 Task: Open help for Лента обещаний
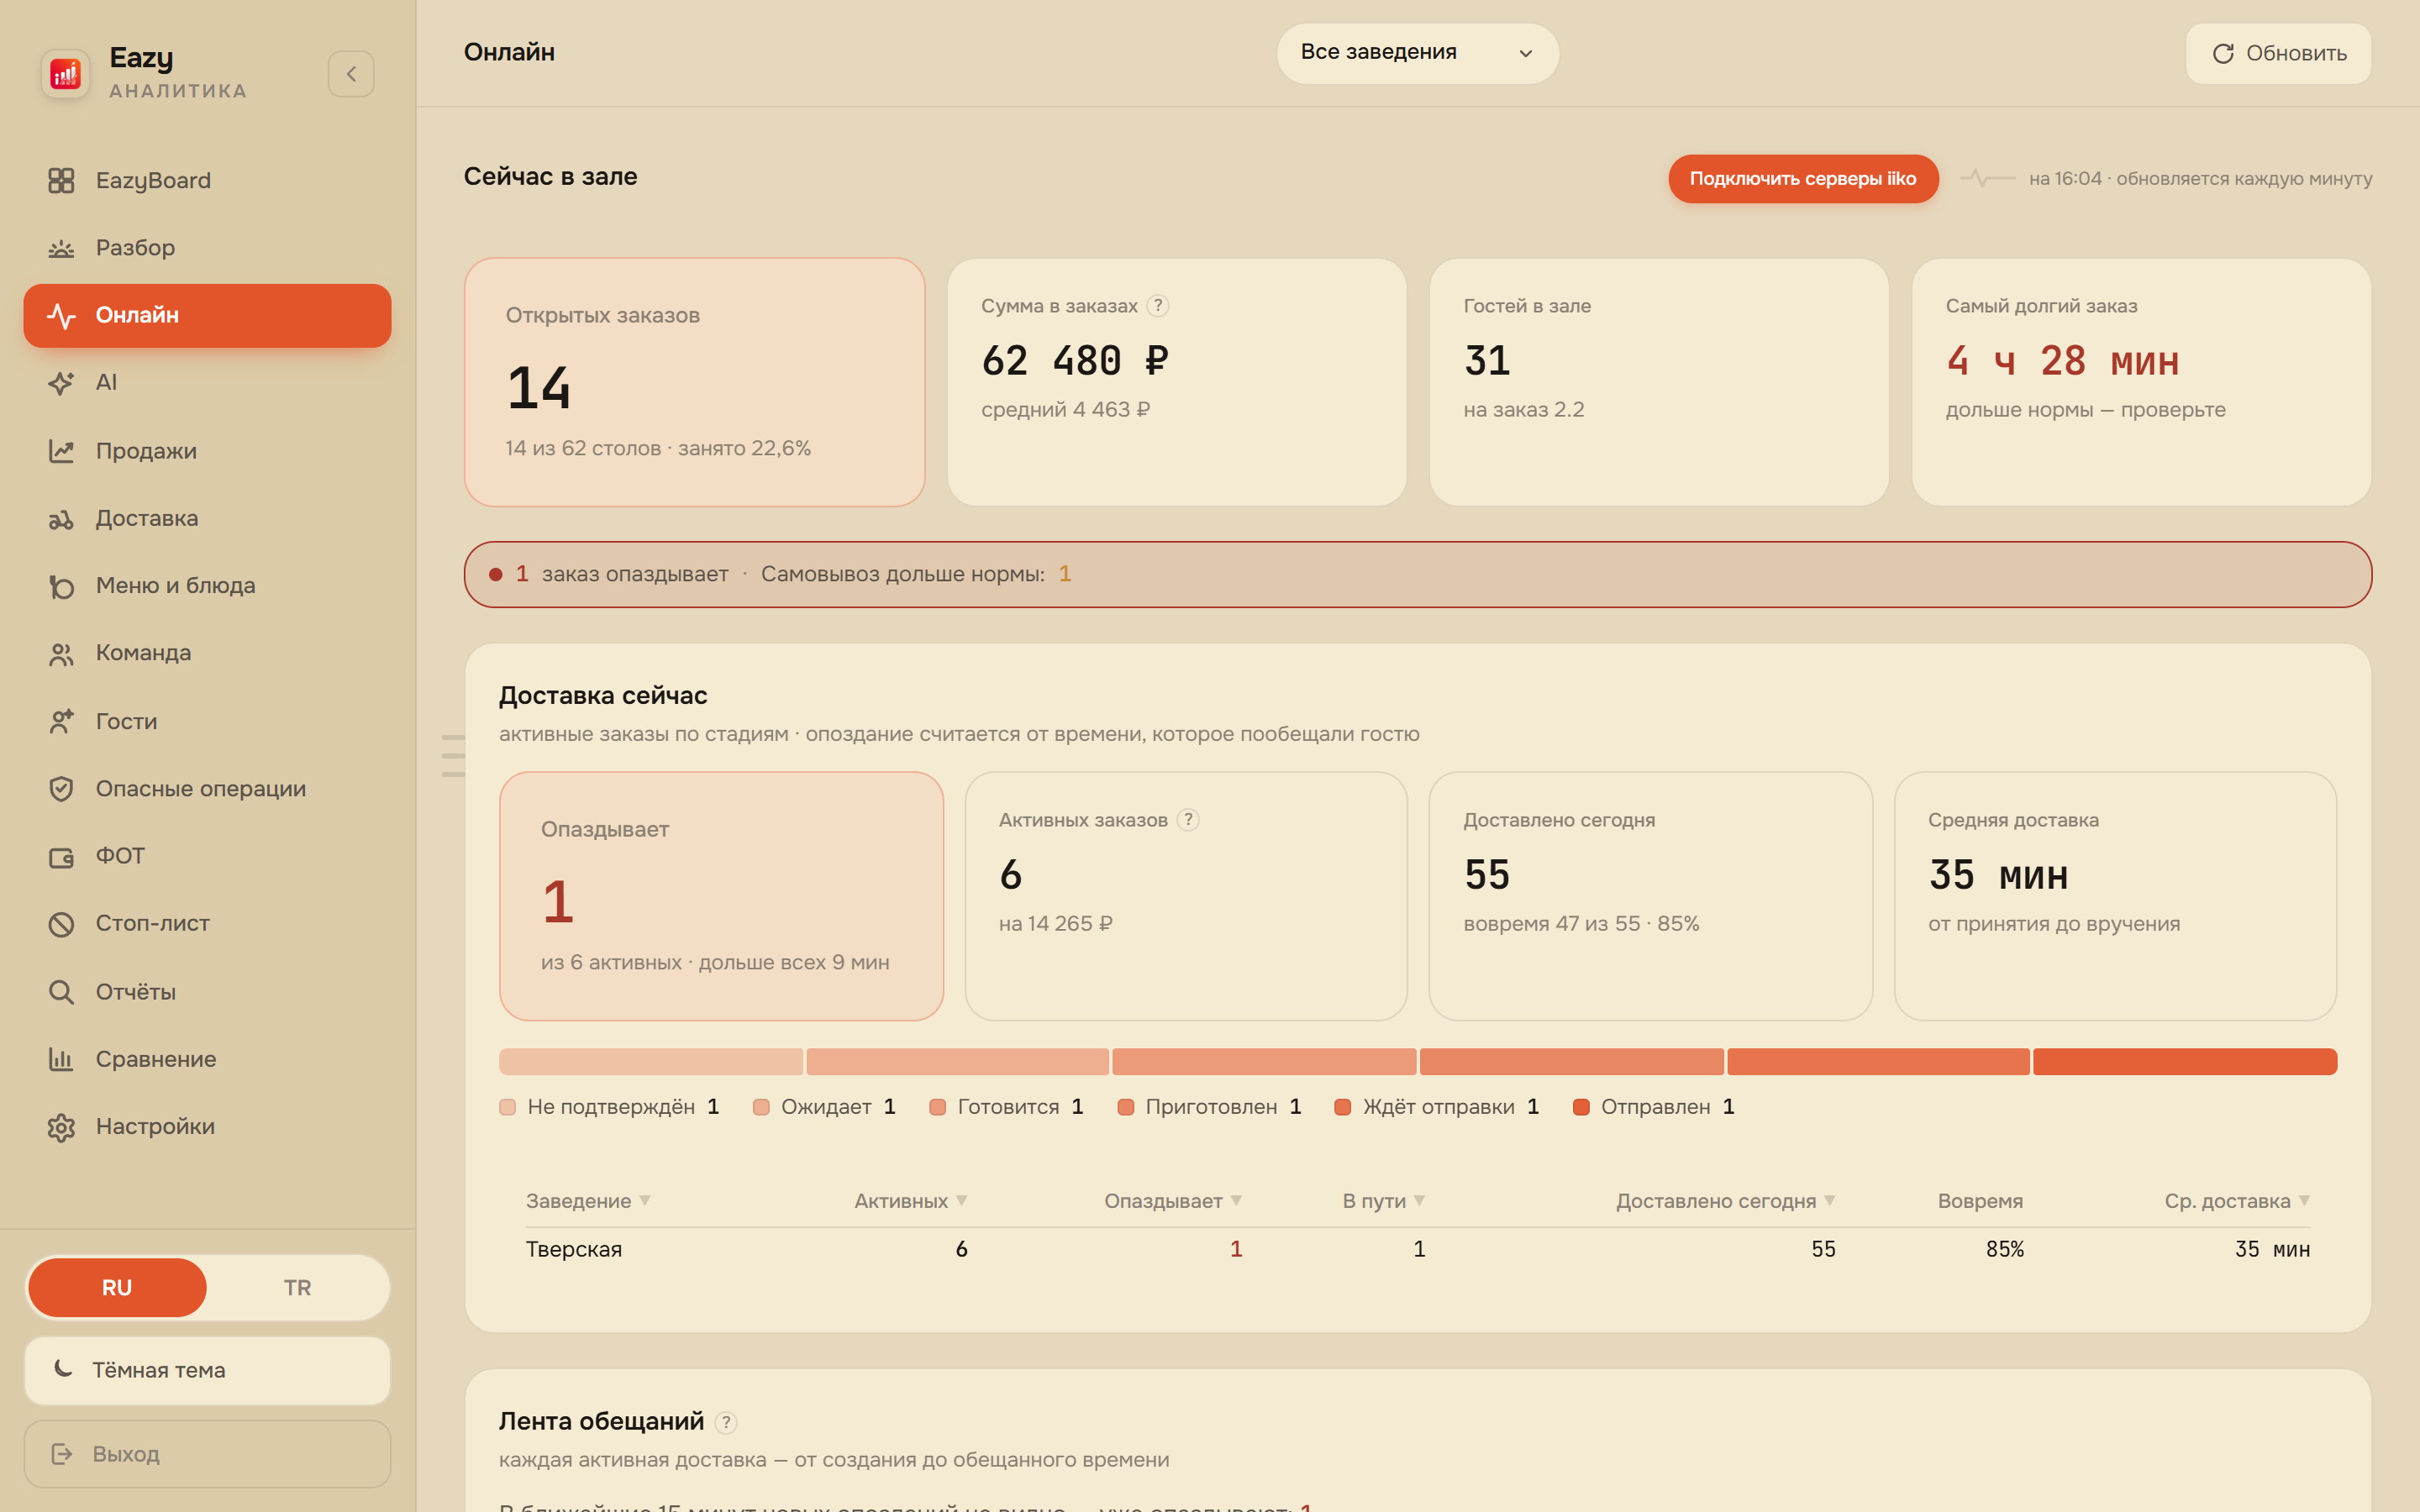click(727, 1422)
